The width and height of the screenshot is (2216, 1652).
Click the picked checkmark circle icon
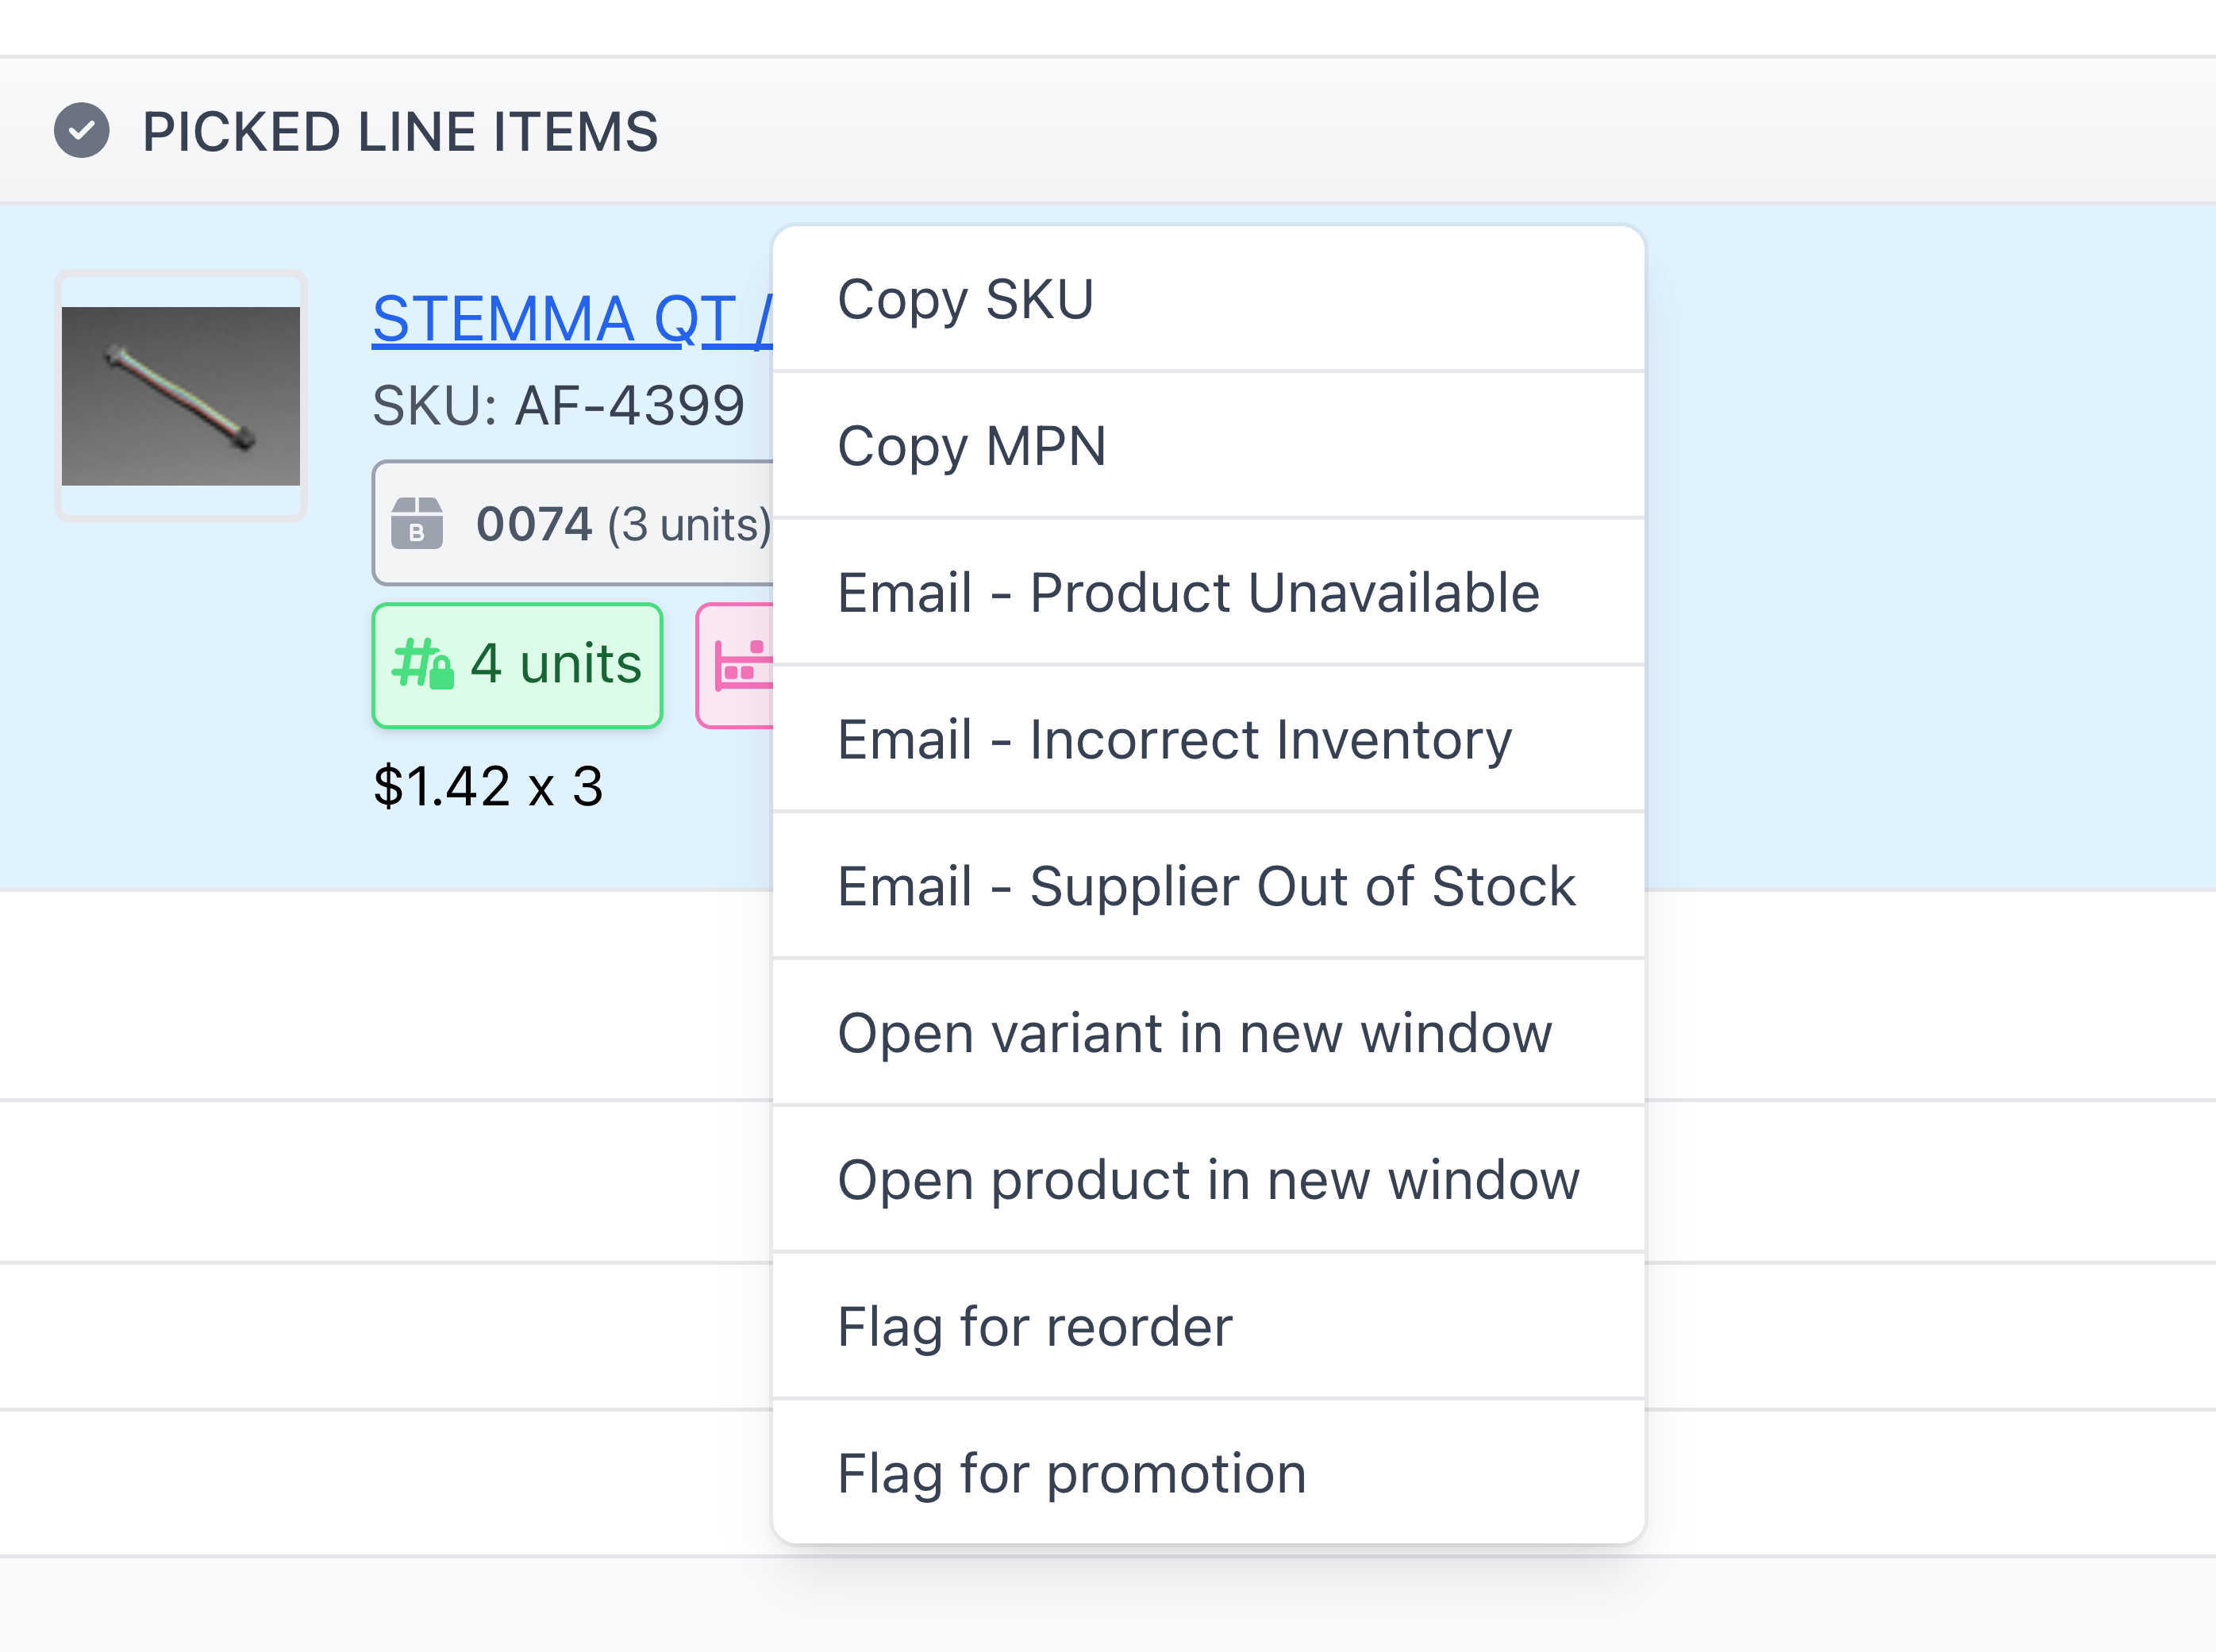tap(81, 130)
